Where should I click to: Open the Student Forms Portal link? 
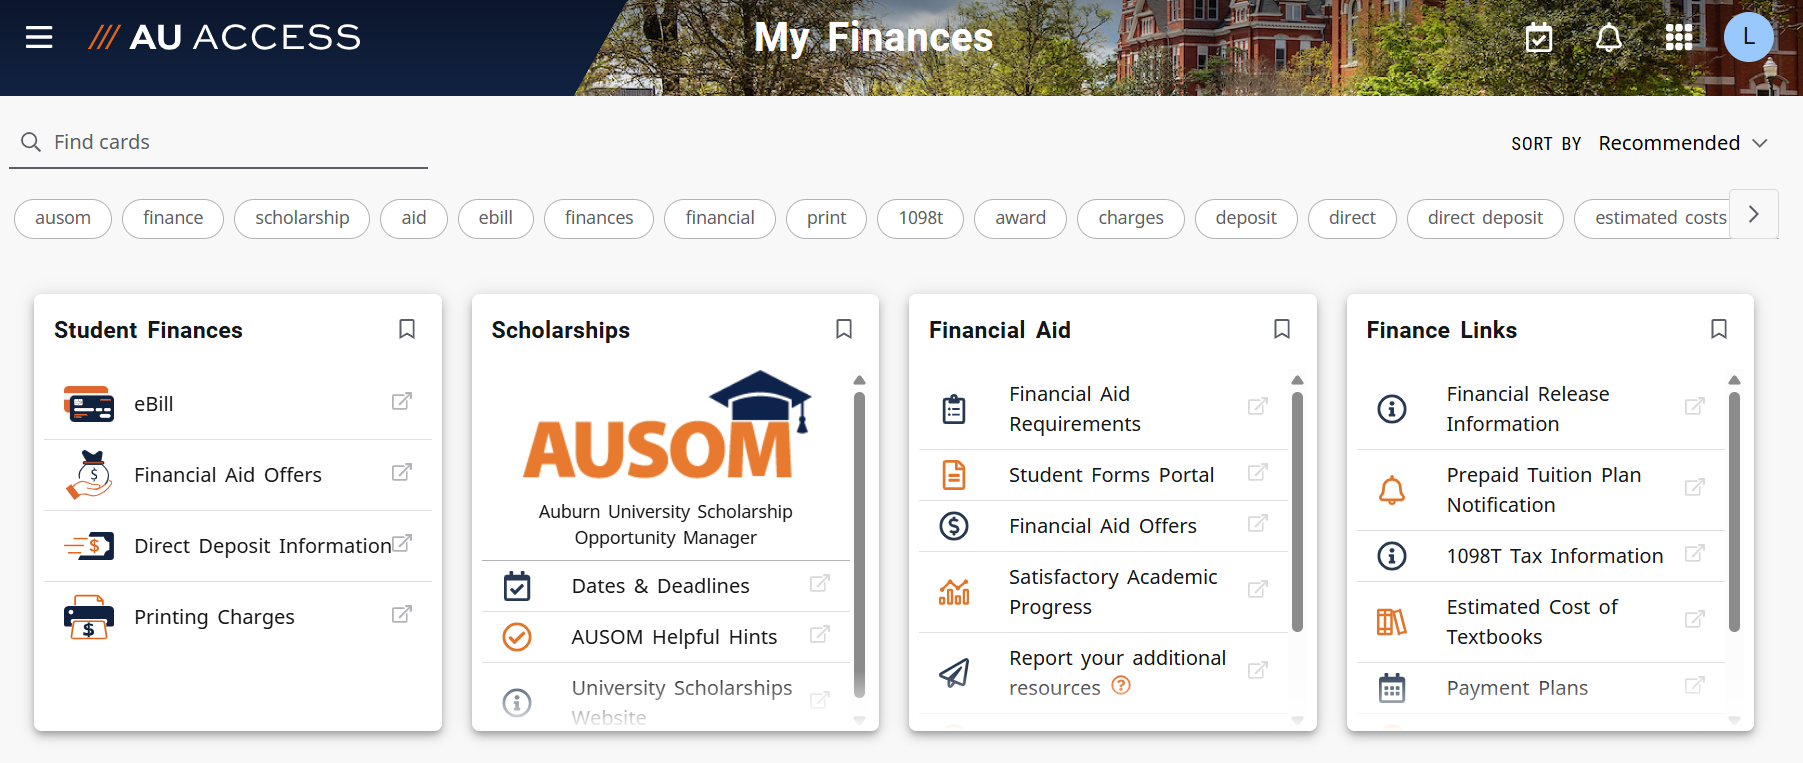coord(1111,475)
